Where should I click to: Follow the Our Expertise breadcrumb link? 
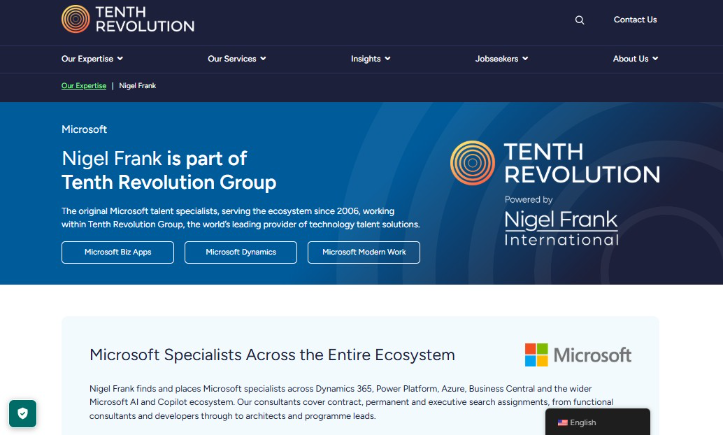[x=83, y=86]
